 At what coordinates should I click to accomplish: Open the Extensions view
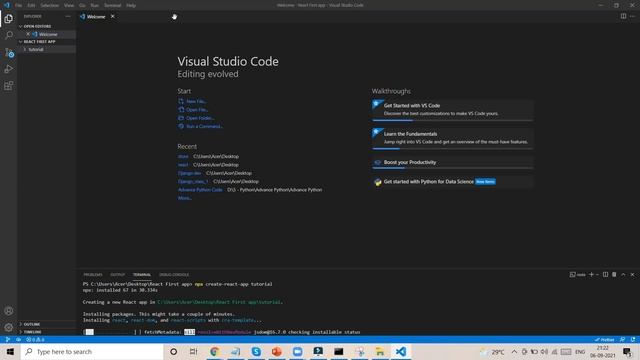coord(9,86)
